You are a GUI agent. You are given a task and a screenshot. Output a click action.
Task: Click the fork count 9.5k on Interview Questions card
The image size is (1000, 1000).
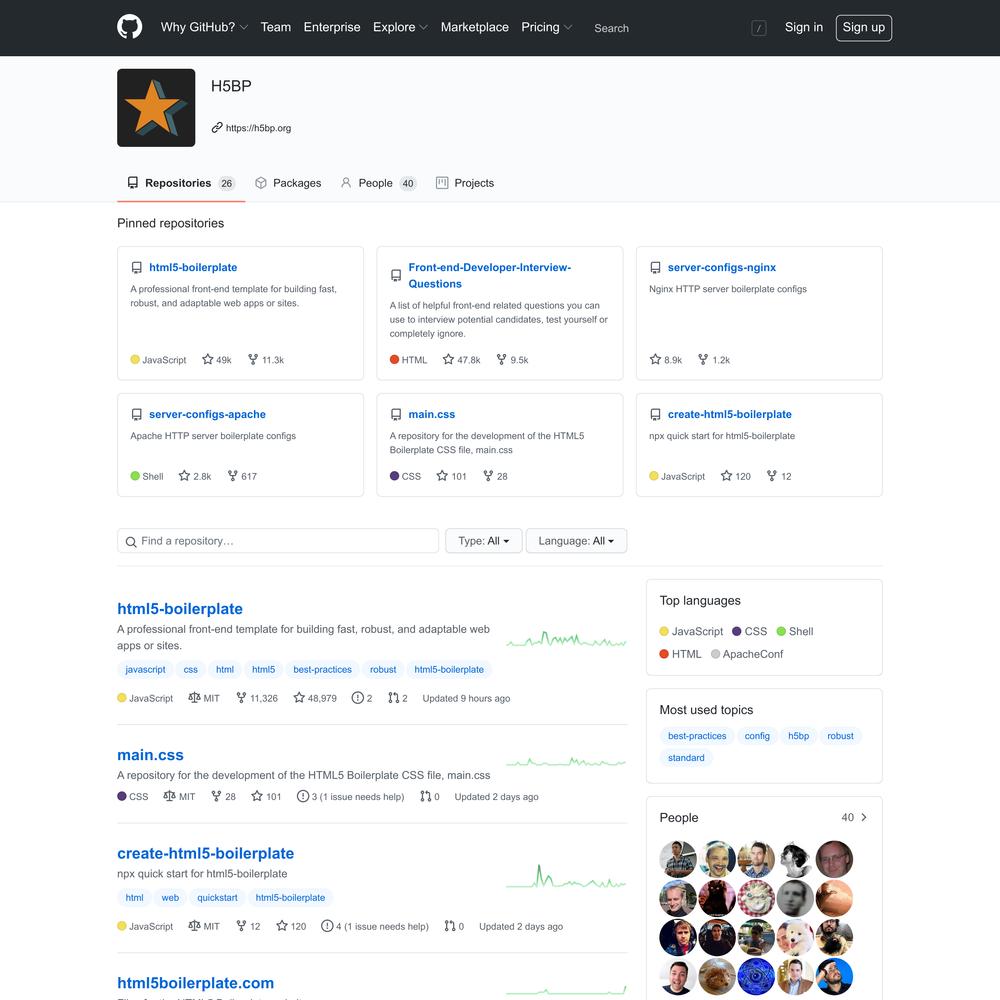point(512,360)
